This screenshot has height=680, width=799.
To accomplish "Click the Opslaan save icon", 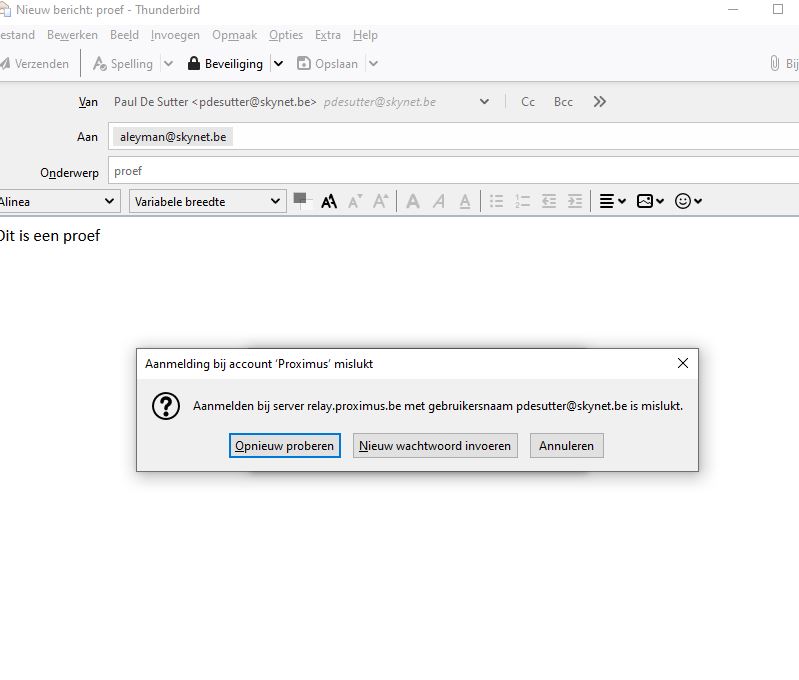I will click(304, 63).
